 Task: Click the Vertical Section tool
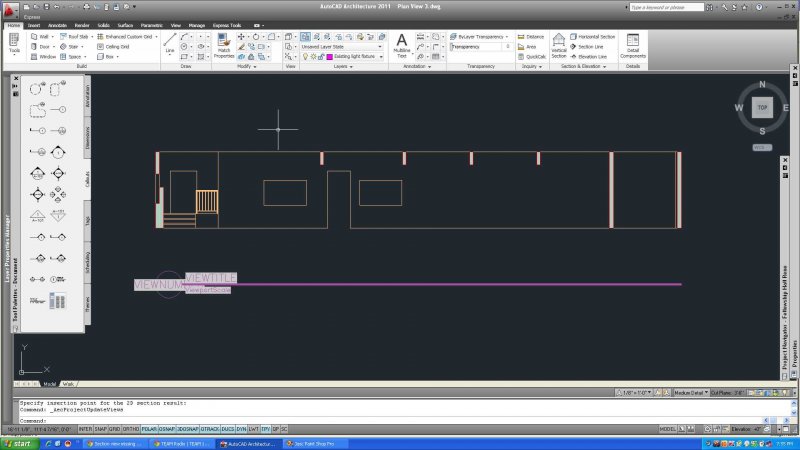click(559, 46)
